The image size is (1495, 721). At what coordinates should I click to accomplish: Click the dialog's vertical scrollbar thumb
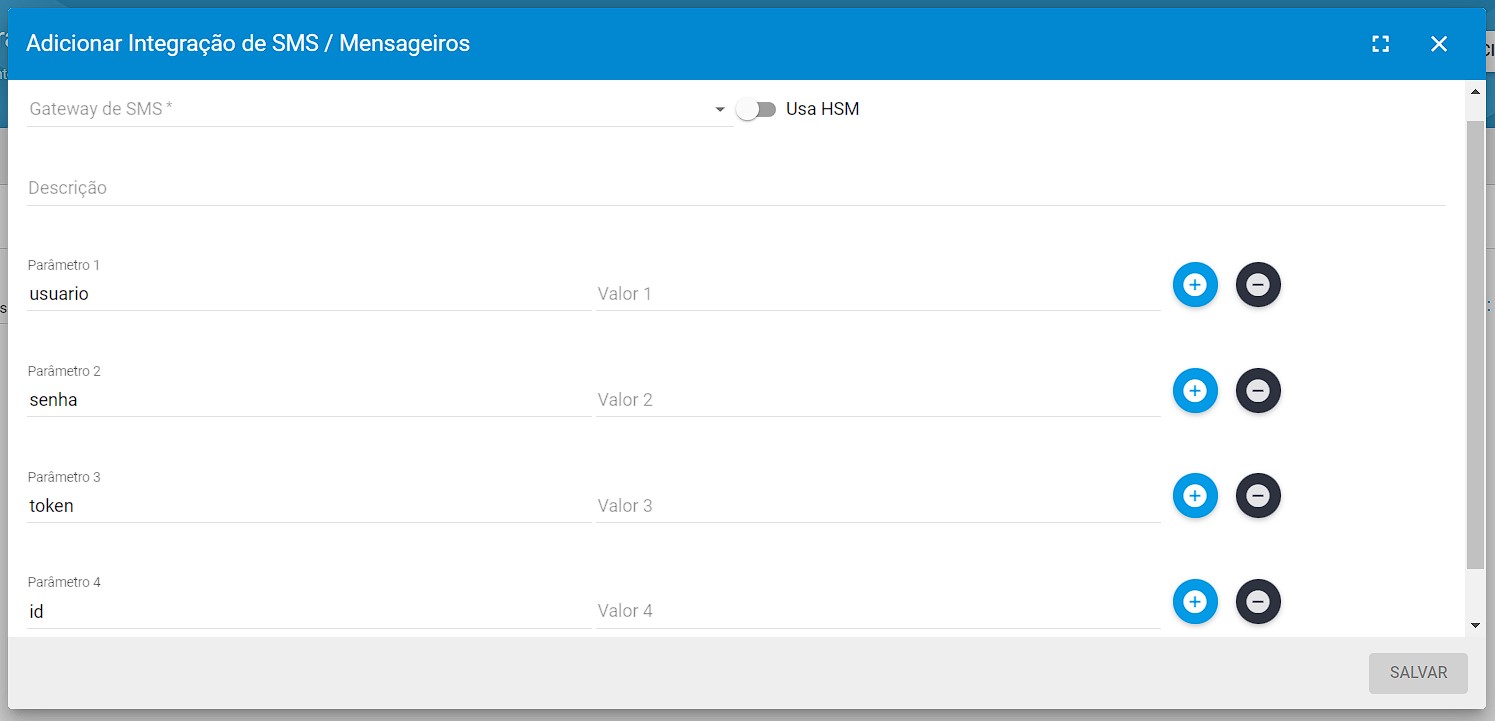point(1475,343)
